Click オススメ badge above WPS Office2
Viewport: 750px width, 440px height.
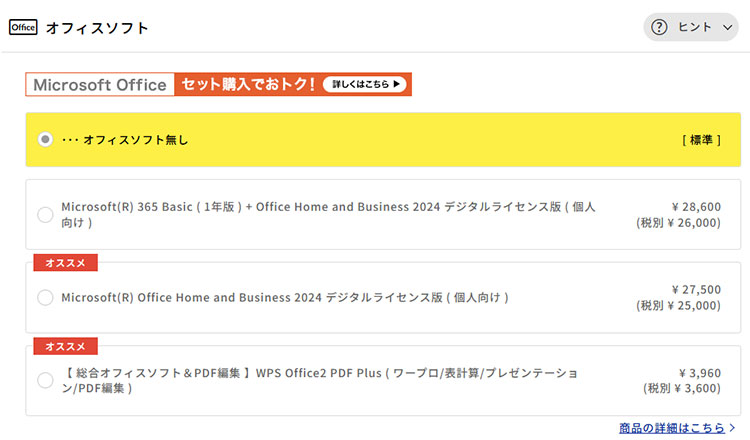tap(66, 346)
